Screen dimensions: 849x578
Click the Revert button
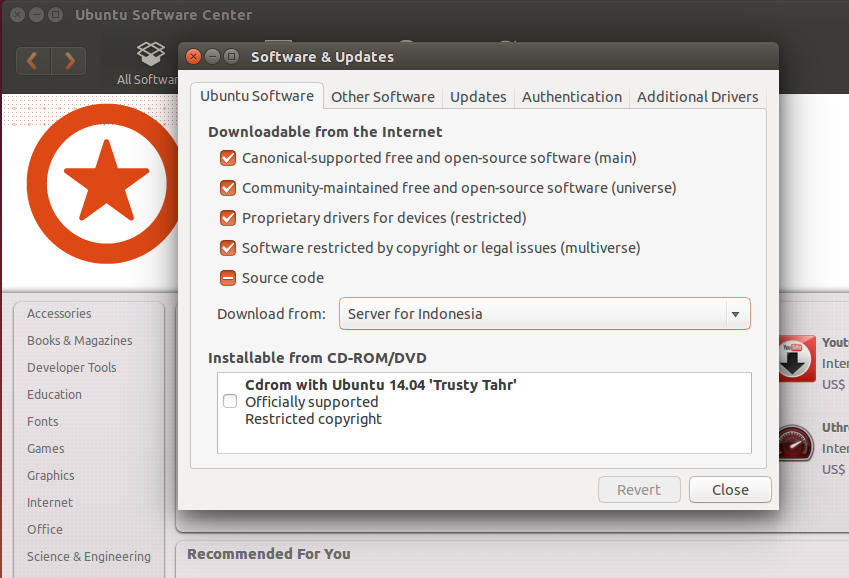pyautogui.click(x=639, y=490)
